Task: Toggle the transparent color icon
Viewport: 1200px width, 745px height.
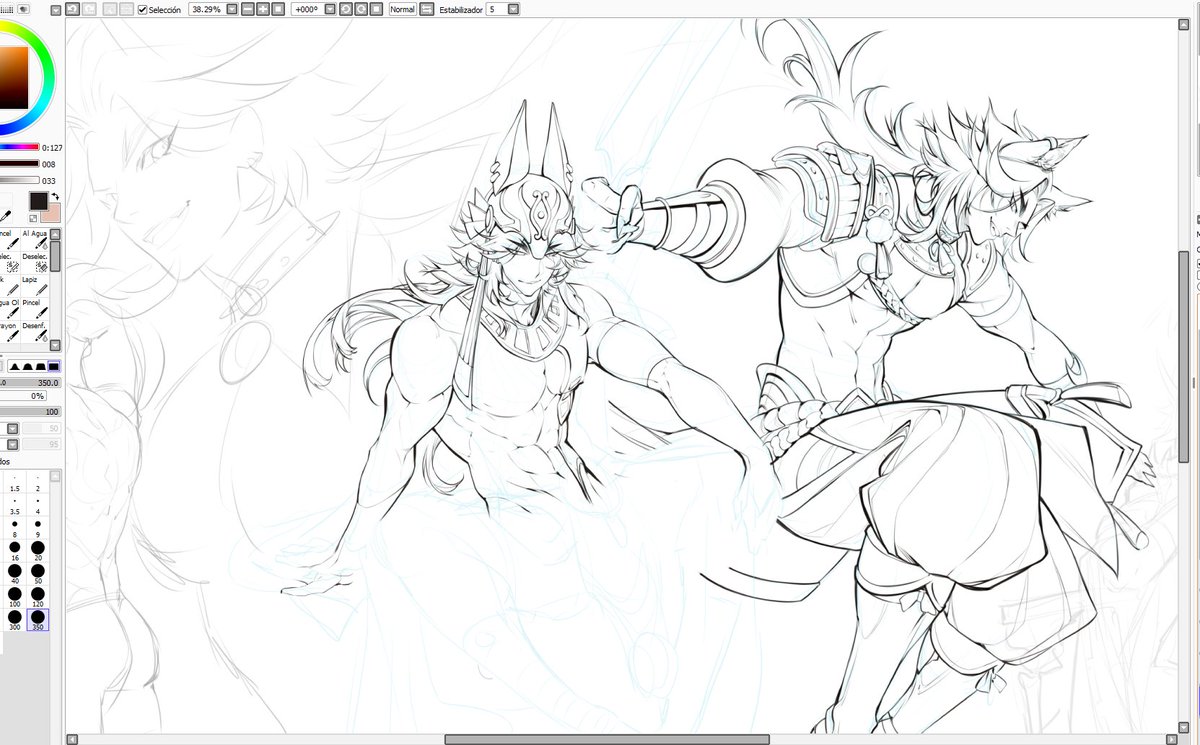Action: [33, 218]
